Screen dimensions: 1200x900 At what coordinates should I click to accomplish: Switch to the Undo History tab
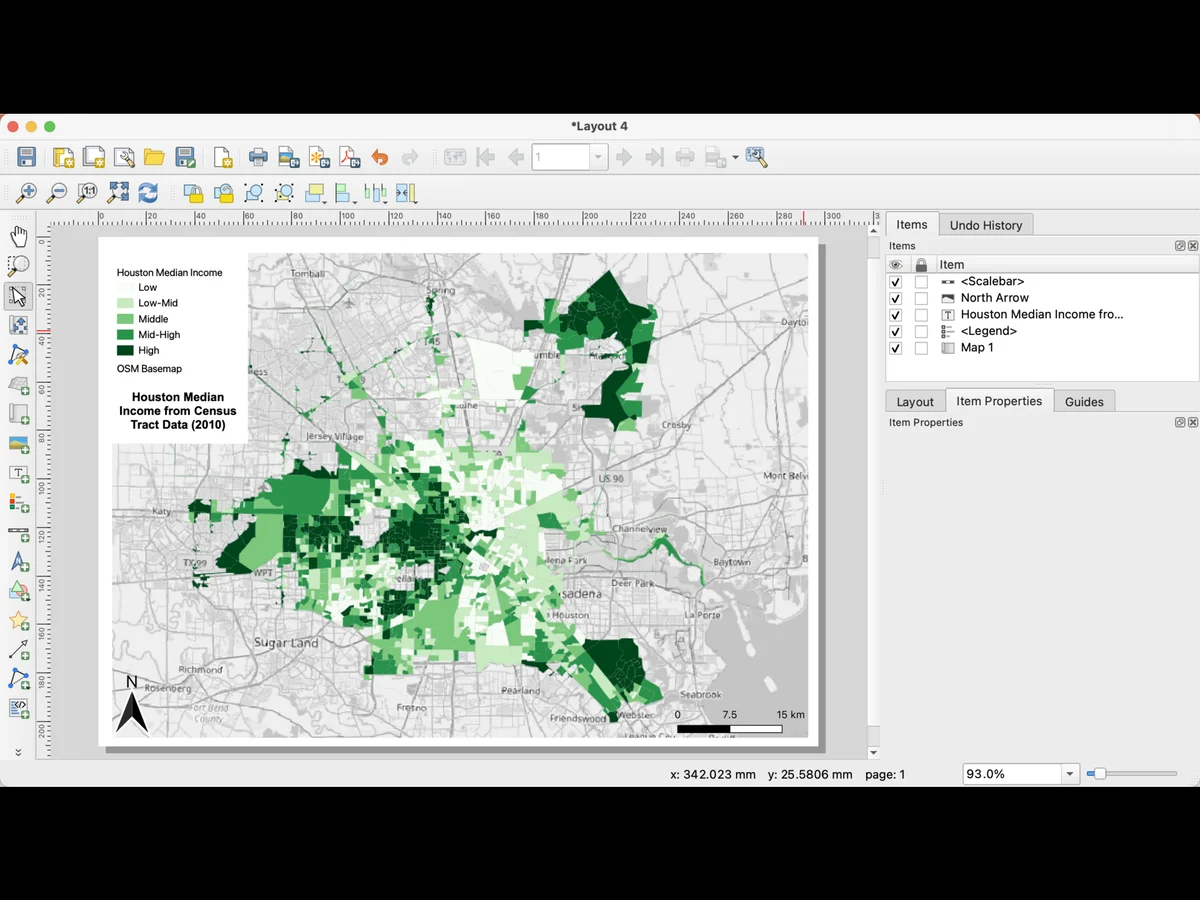point(986,225)
